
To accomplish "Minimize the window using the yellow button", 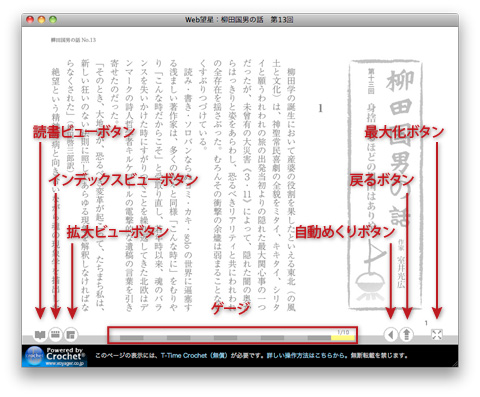I will [x=41, y=20].
